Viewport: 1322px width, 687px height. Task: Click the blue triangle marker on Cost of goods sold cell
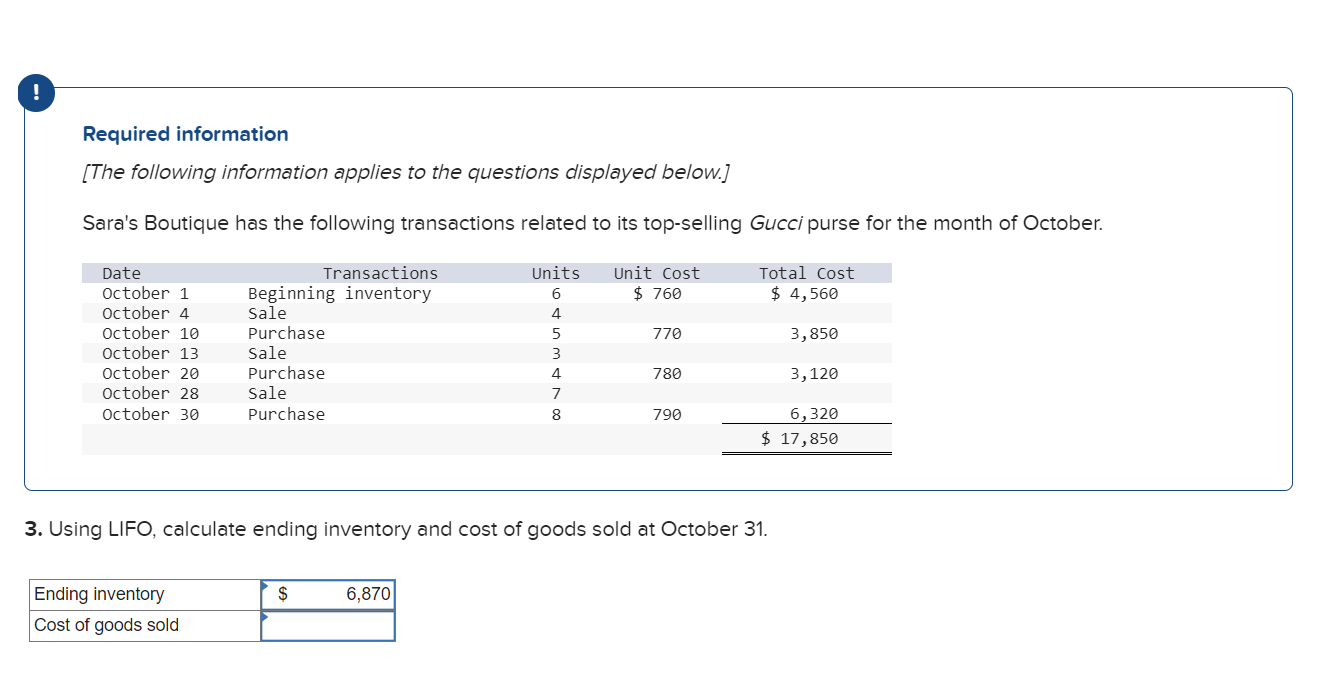(264, 615)
